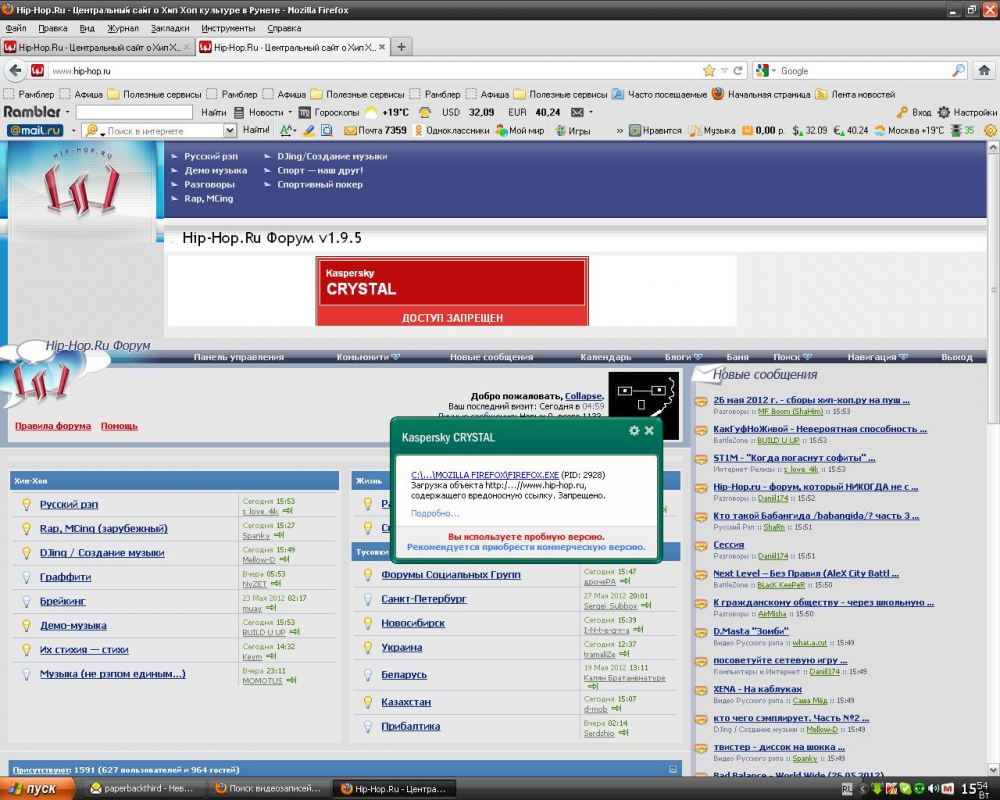
Task: Bookmark page with the star icon
Action: tap(709, 71)
